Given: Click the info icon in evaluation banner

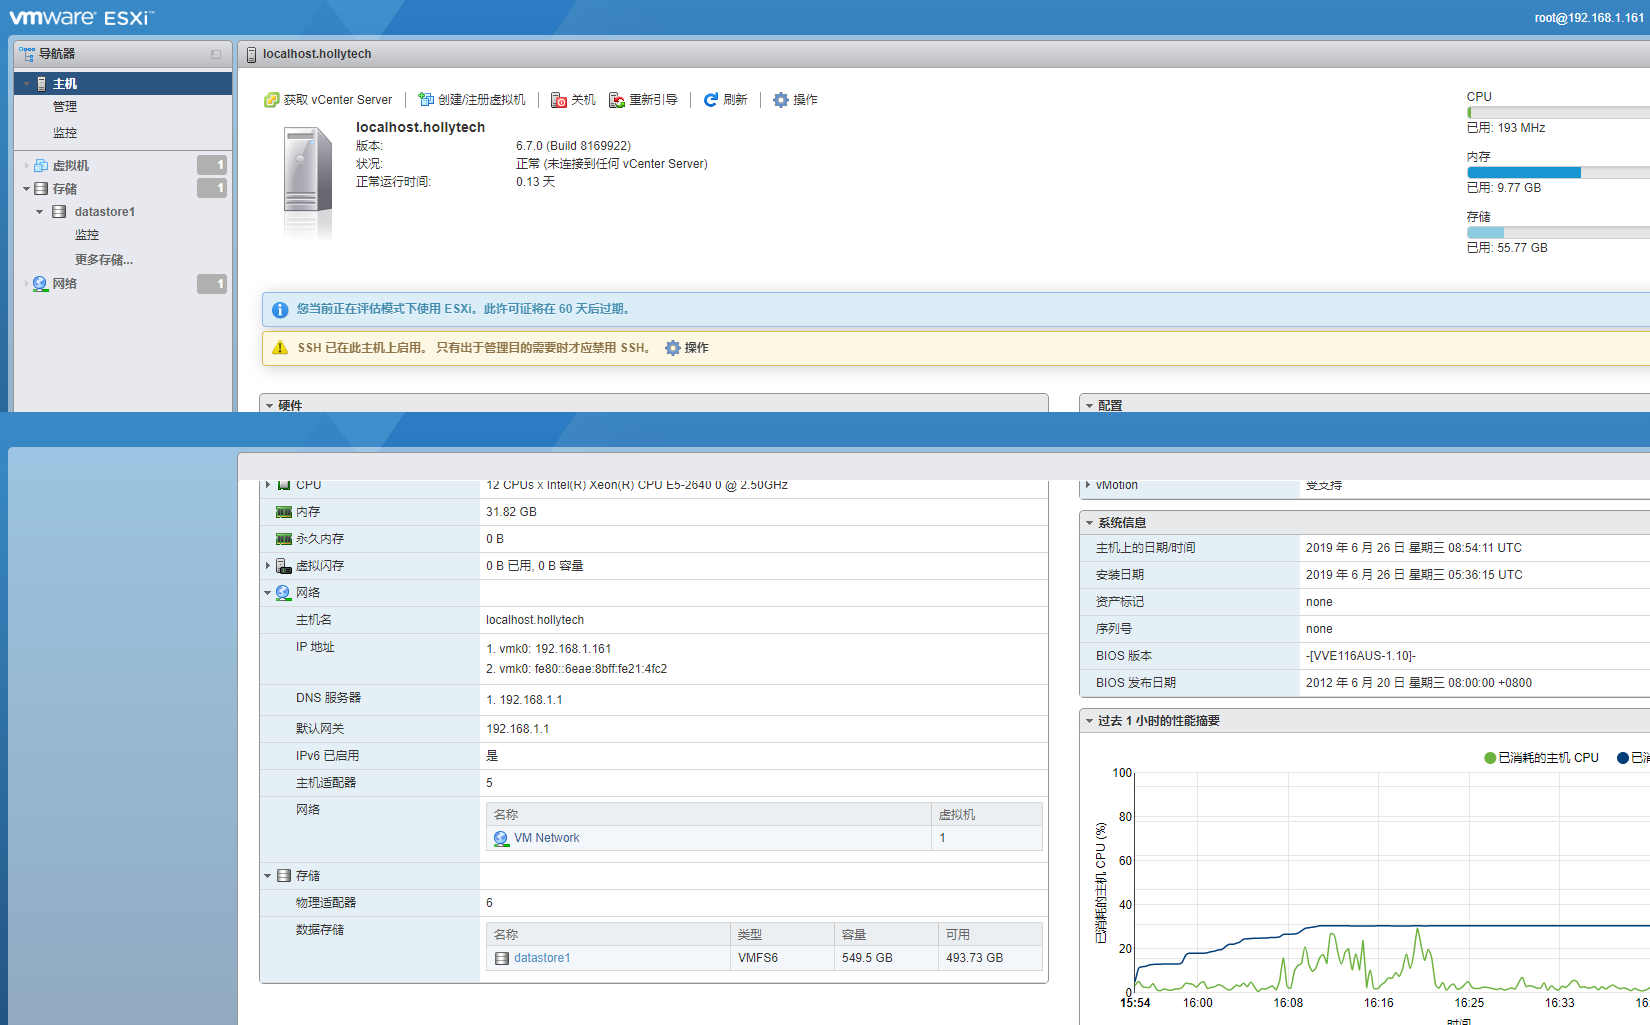Looking at the screenshot, I should pos(280,310).
